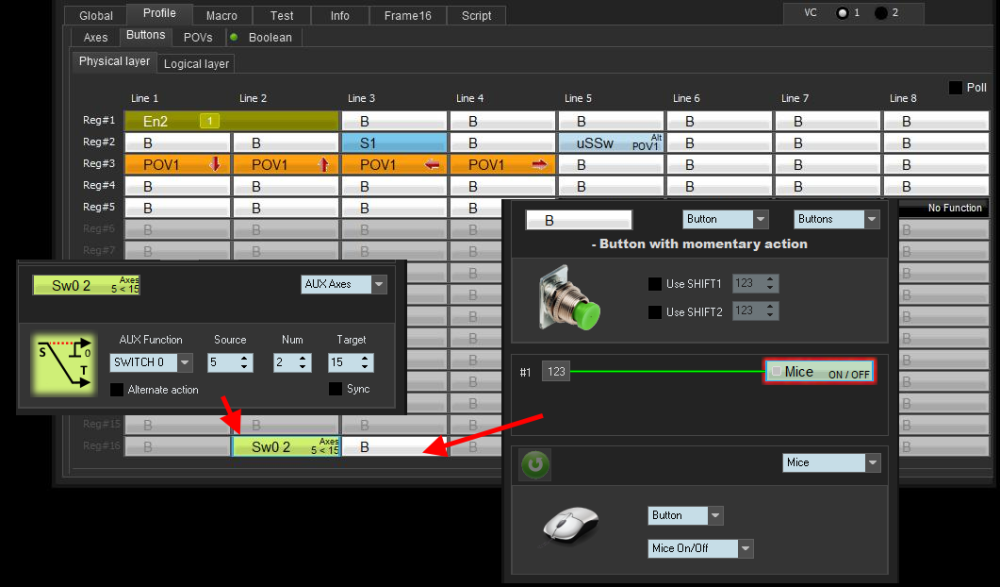Select B cell at Reg#5 Line 2
Viewport: 1000px width, 587px height.
[286, 208]
